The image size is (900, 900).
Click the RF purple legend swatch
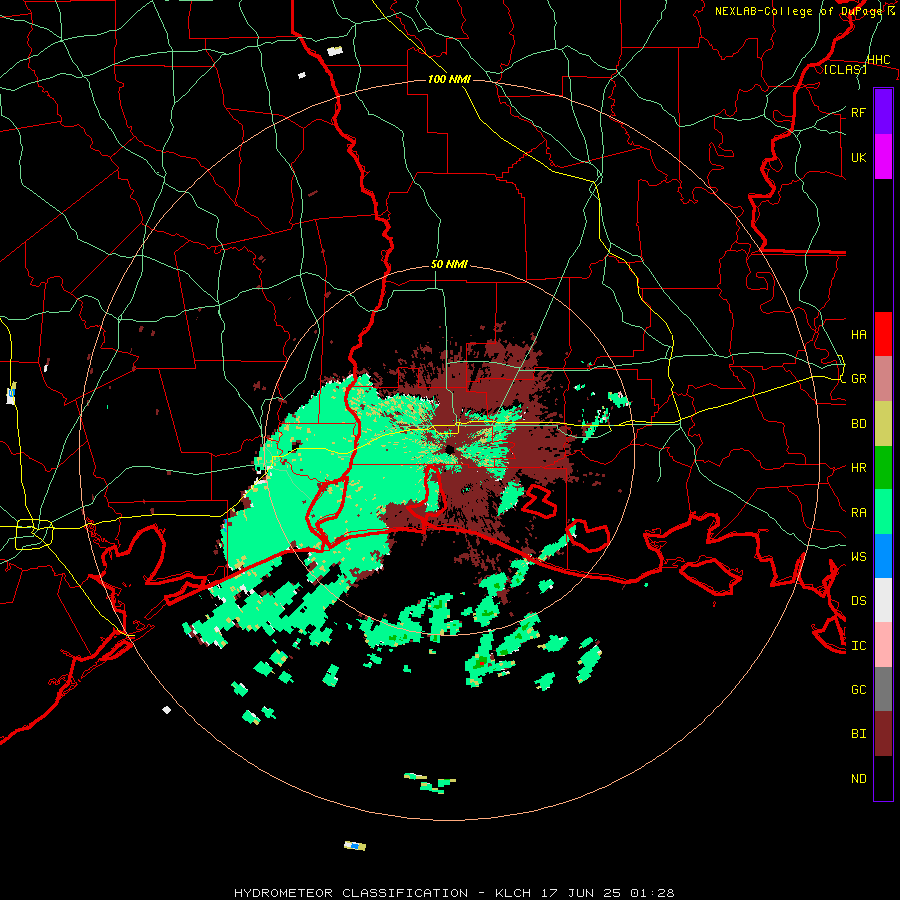click(883, 112)
